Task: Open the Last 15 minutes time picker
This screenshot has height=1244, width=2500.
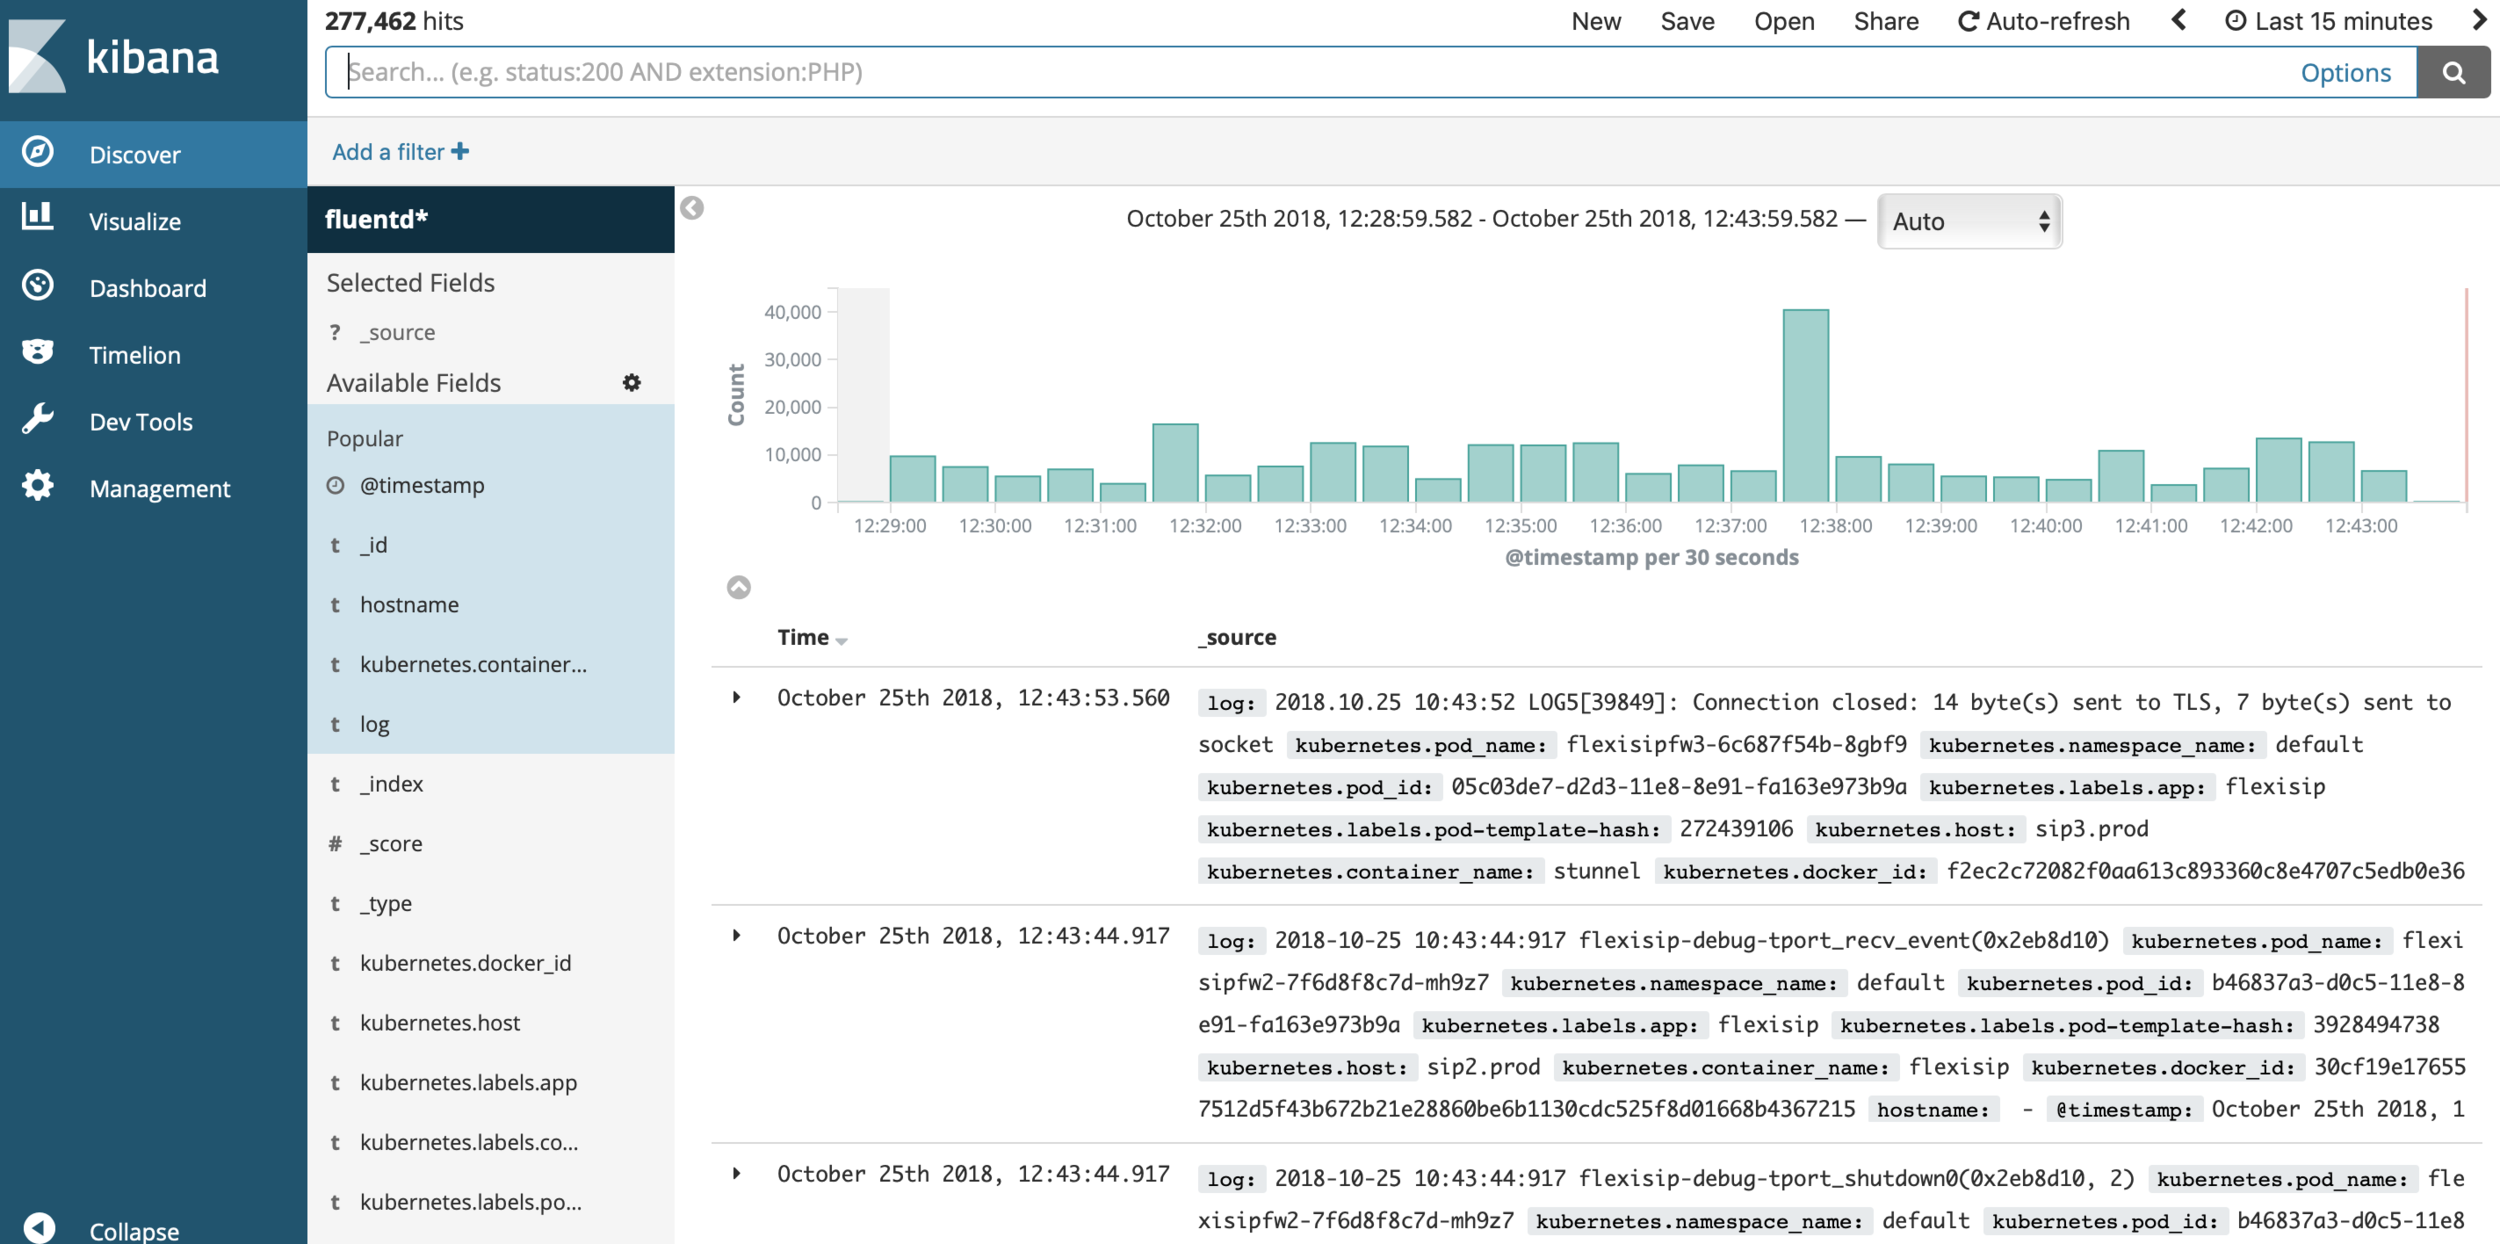Action: click(2329, 21)
